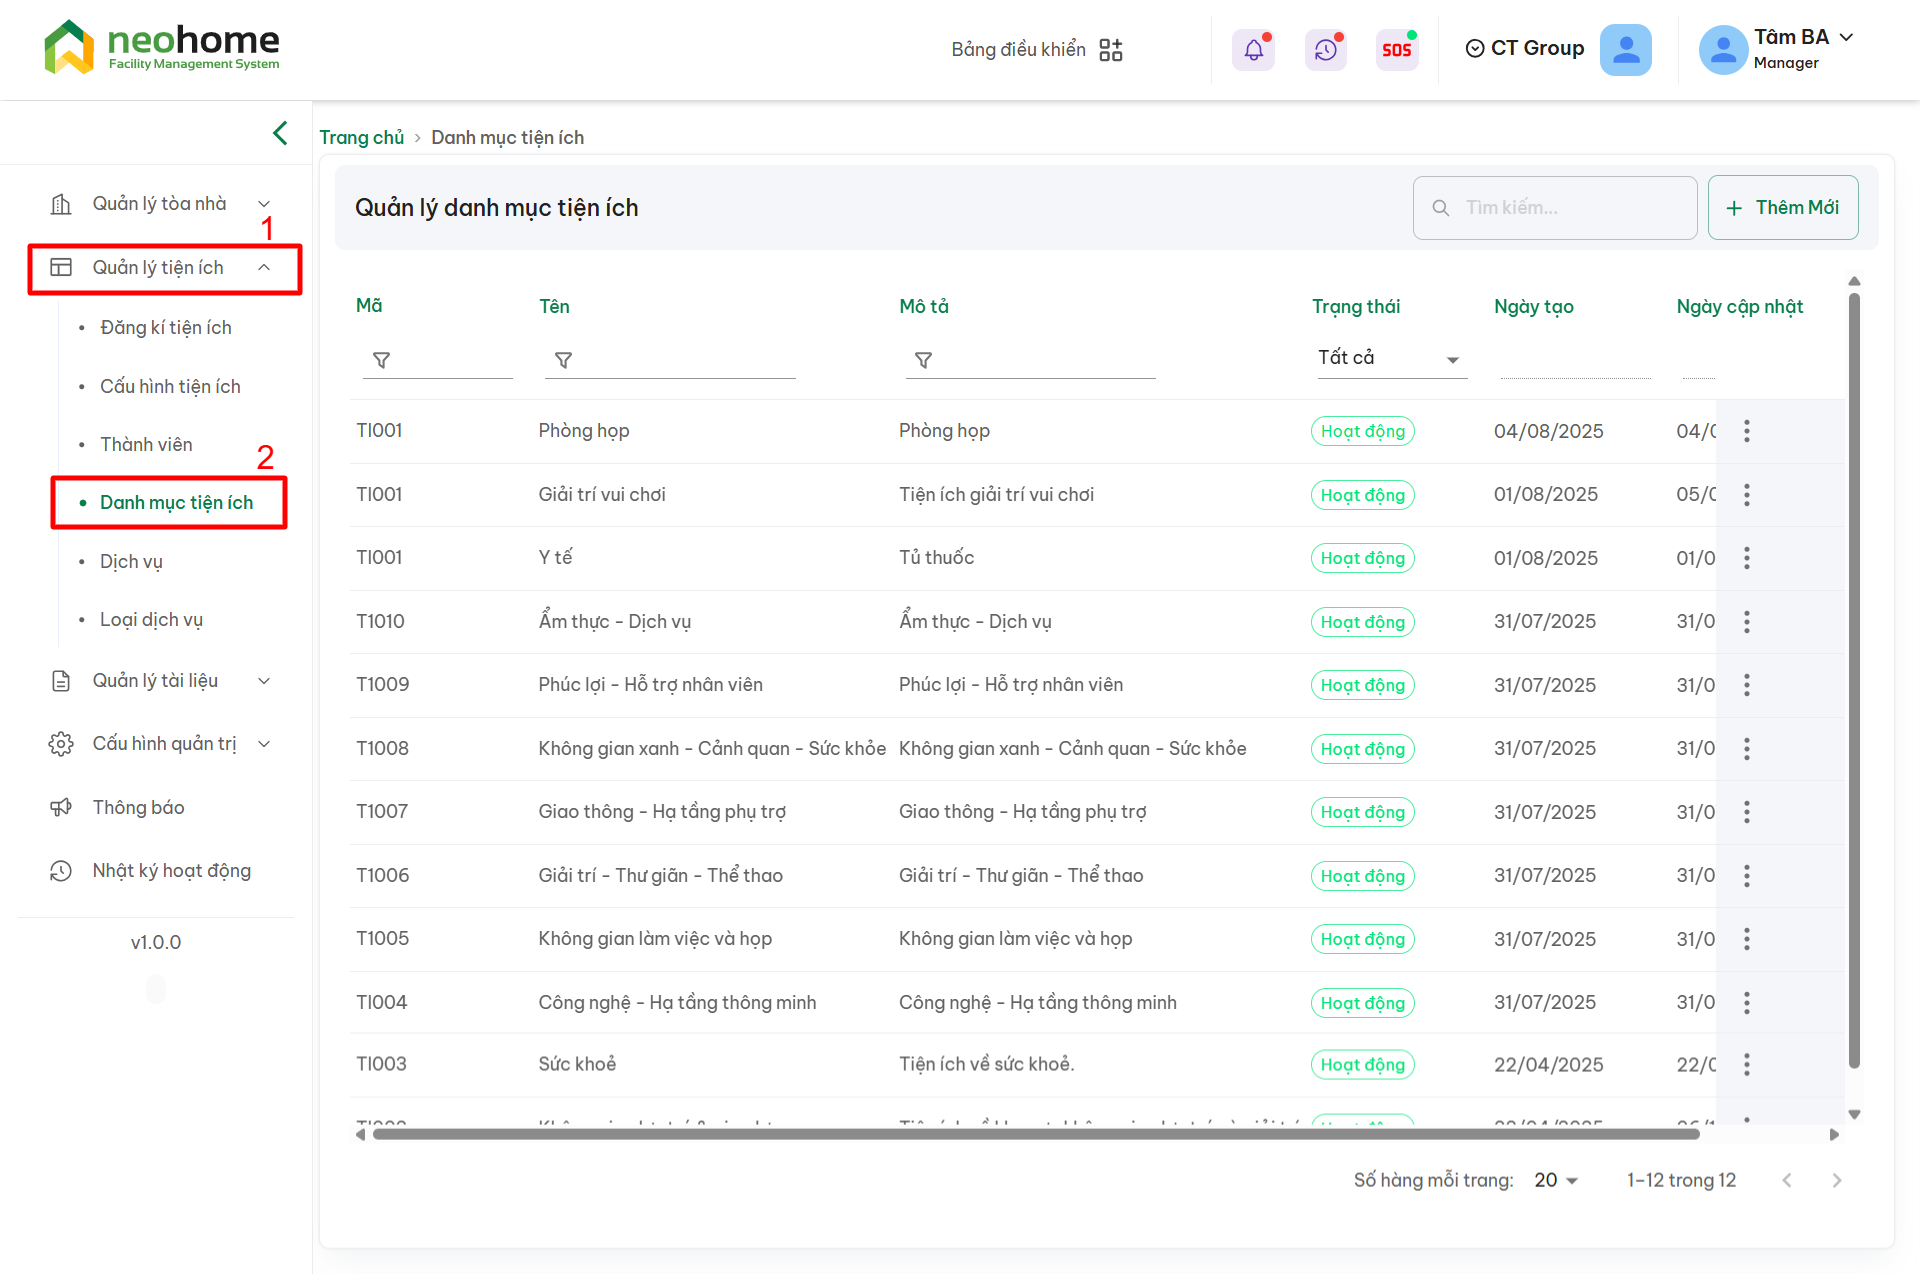The width and height of the screenshot is (1920, 1276).
Task: Open the notification bell icon
Action: 1253,49
